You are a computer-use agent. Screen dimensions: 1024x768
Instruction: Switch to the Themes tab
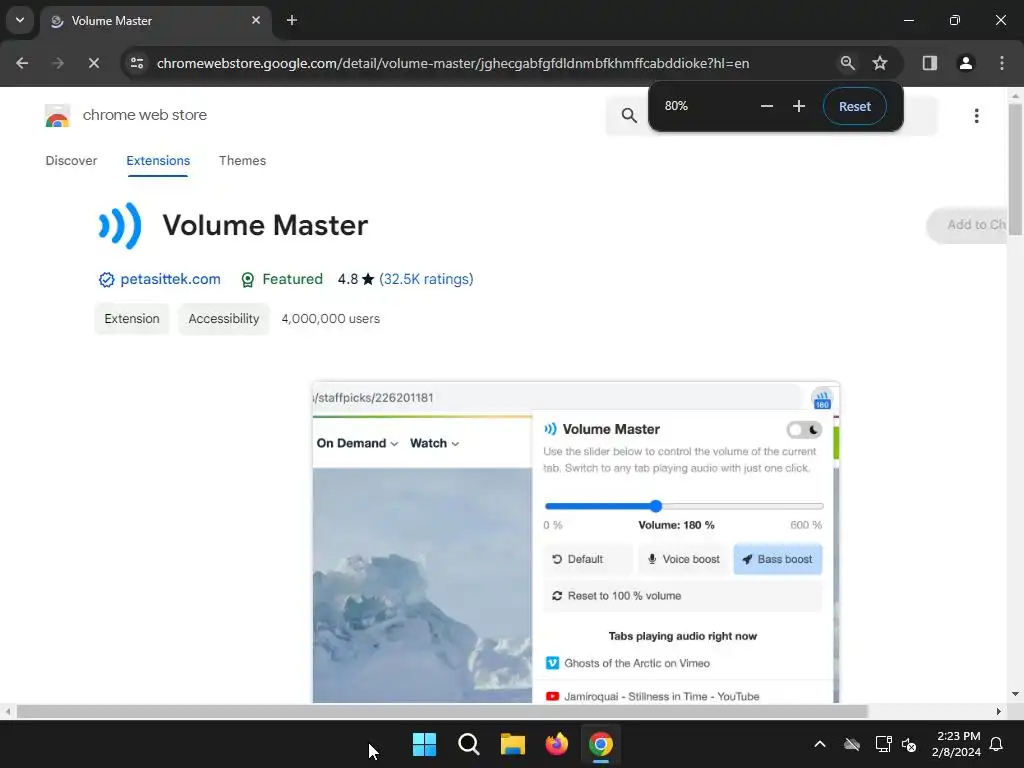pyautogui.click(x=242, y=161)
